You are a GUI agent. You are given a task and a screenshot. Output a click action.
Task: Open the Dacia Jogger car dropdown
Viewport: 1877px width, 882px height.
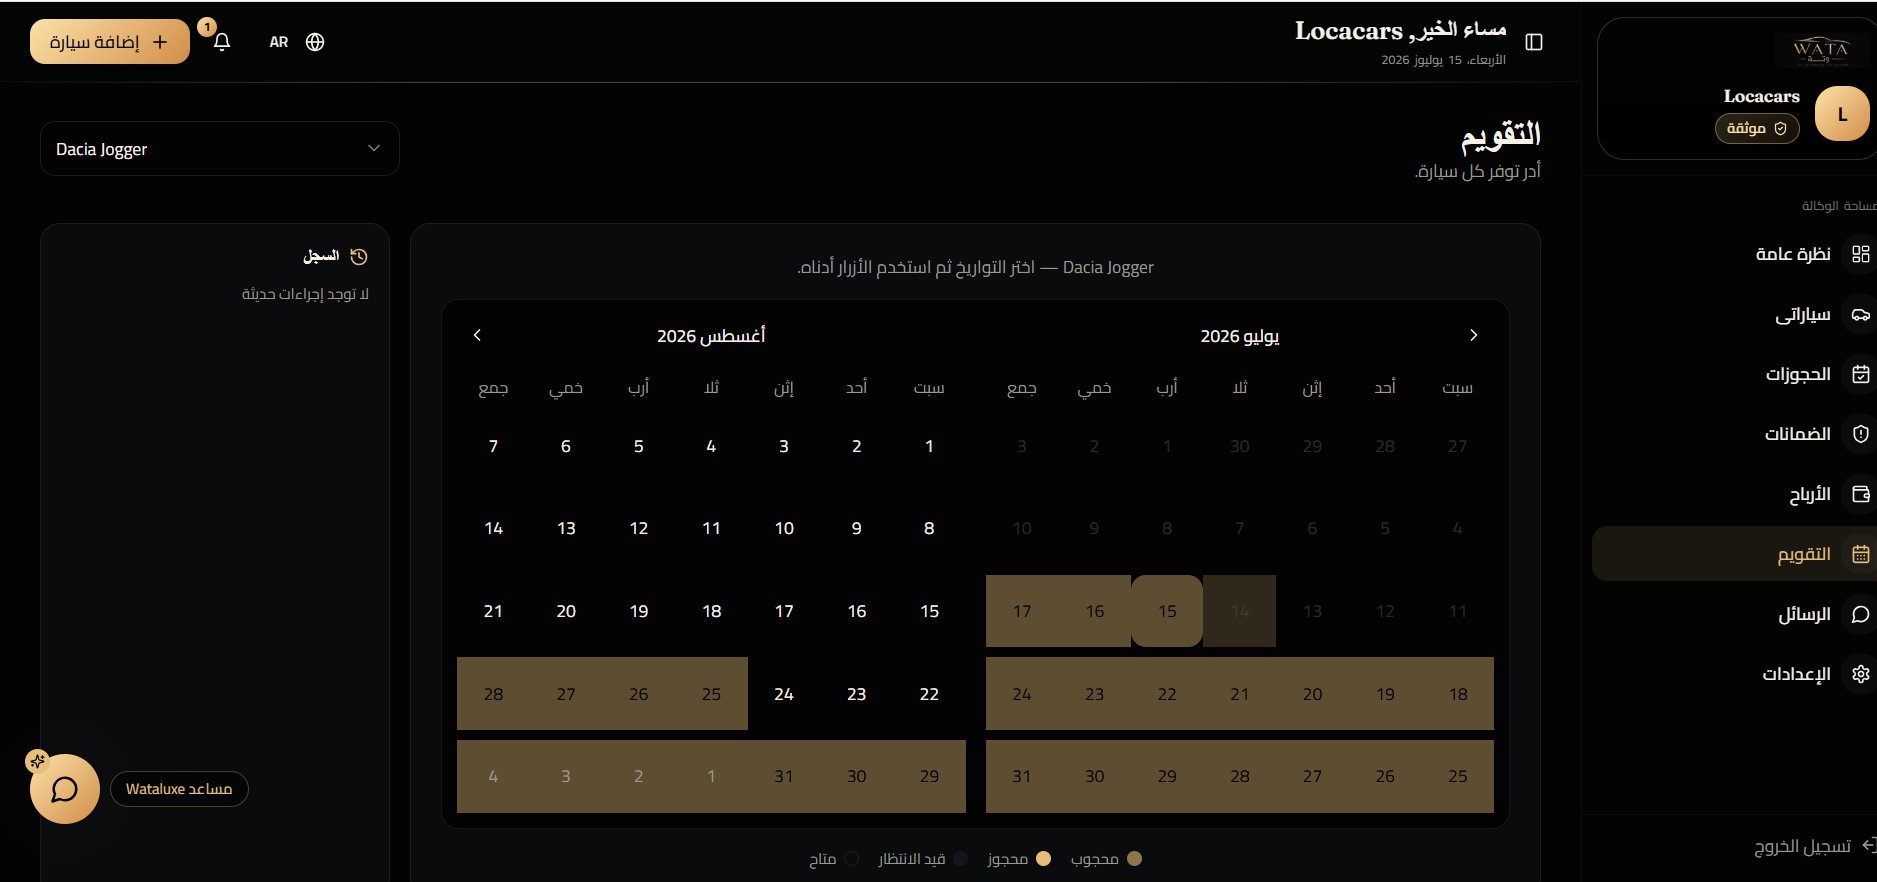tap(220, 149)
